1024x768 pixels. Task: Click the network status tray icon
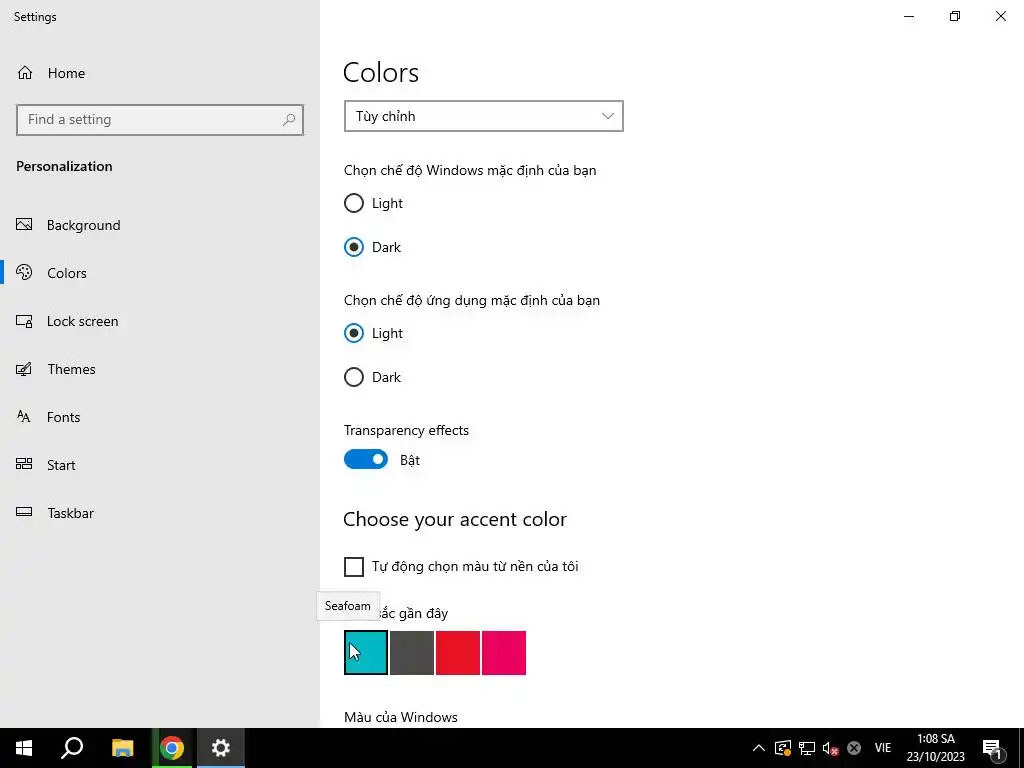[x=807, y=748]
